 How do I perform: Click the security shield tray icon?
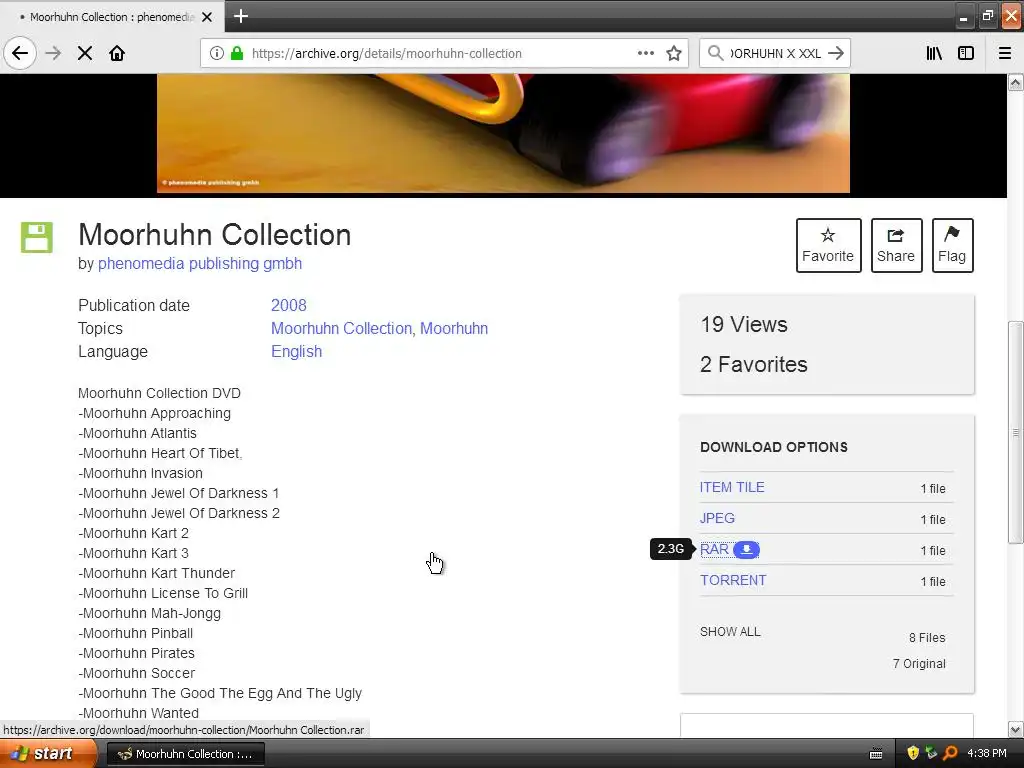pyautogui.click(x=913, y=754)
